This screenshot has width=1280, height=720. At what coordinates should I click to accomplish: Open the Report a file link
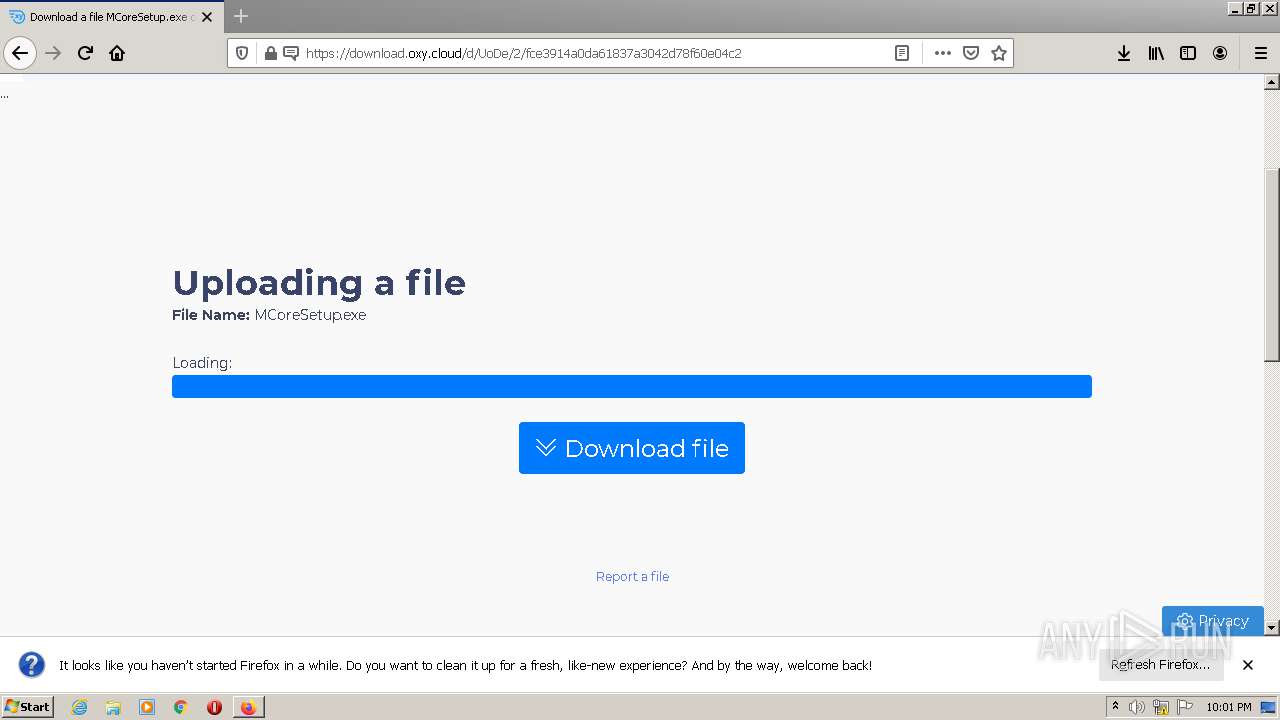(632, 576)
